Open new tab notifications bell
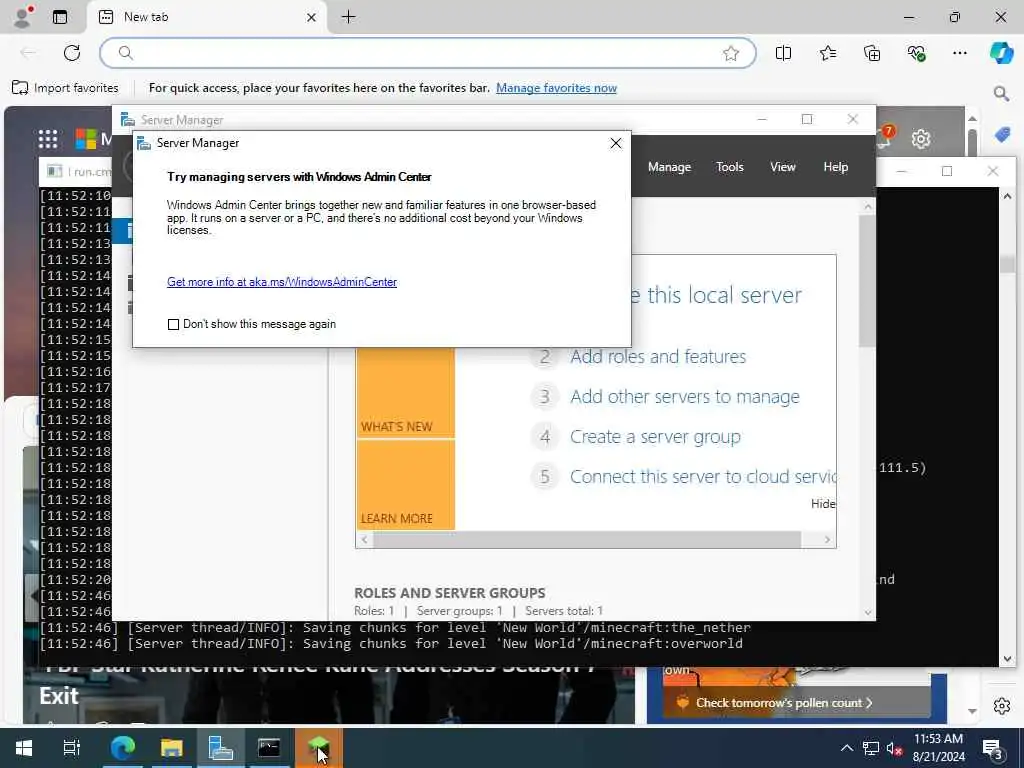 coord(884,138)
